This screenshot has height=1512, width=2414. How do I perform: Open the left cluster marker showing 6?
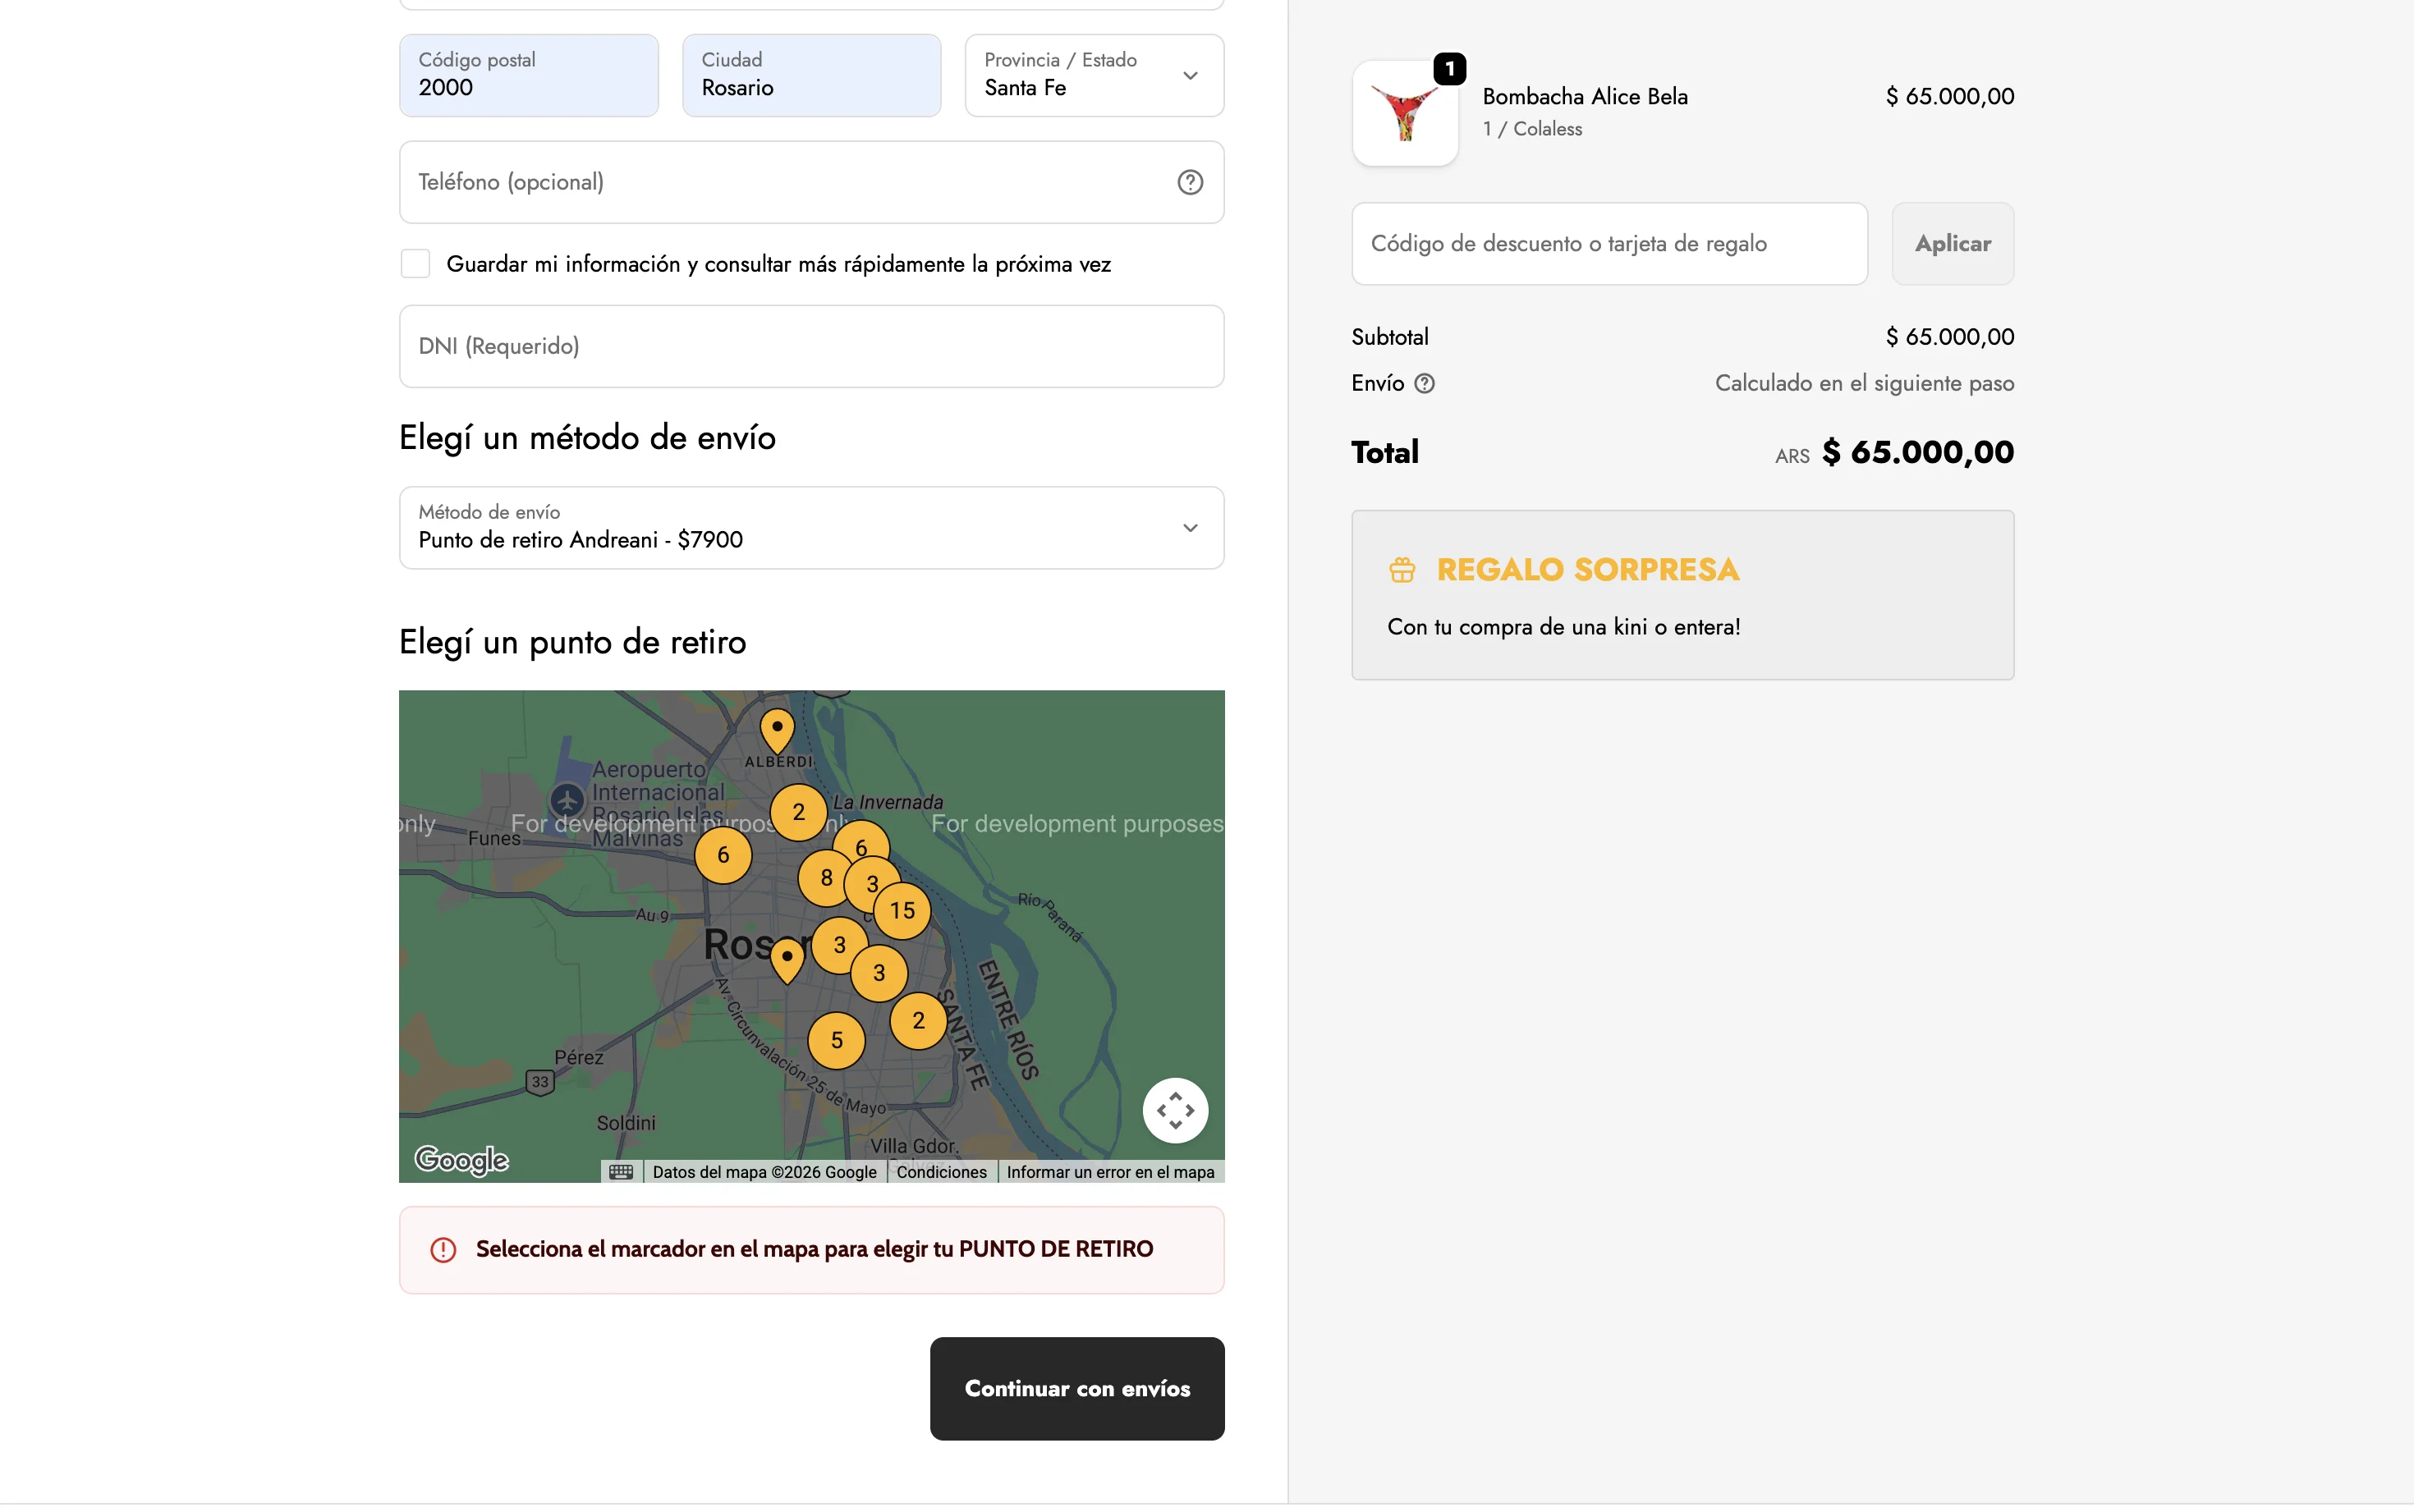click(x=723, y=855)
